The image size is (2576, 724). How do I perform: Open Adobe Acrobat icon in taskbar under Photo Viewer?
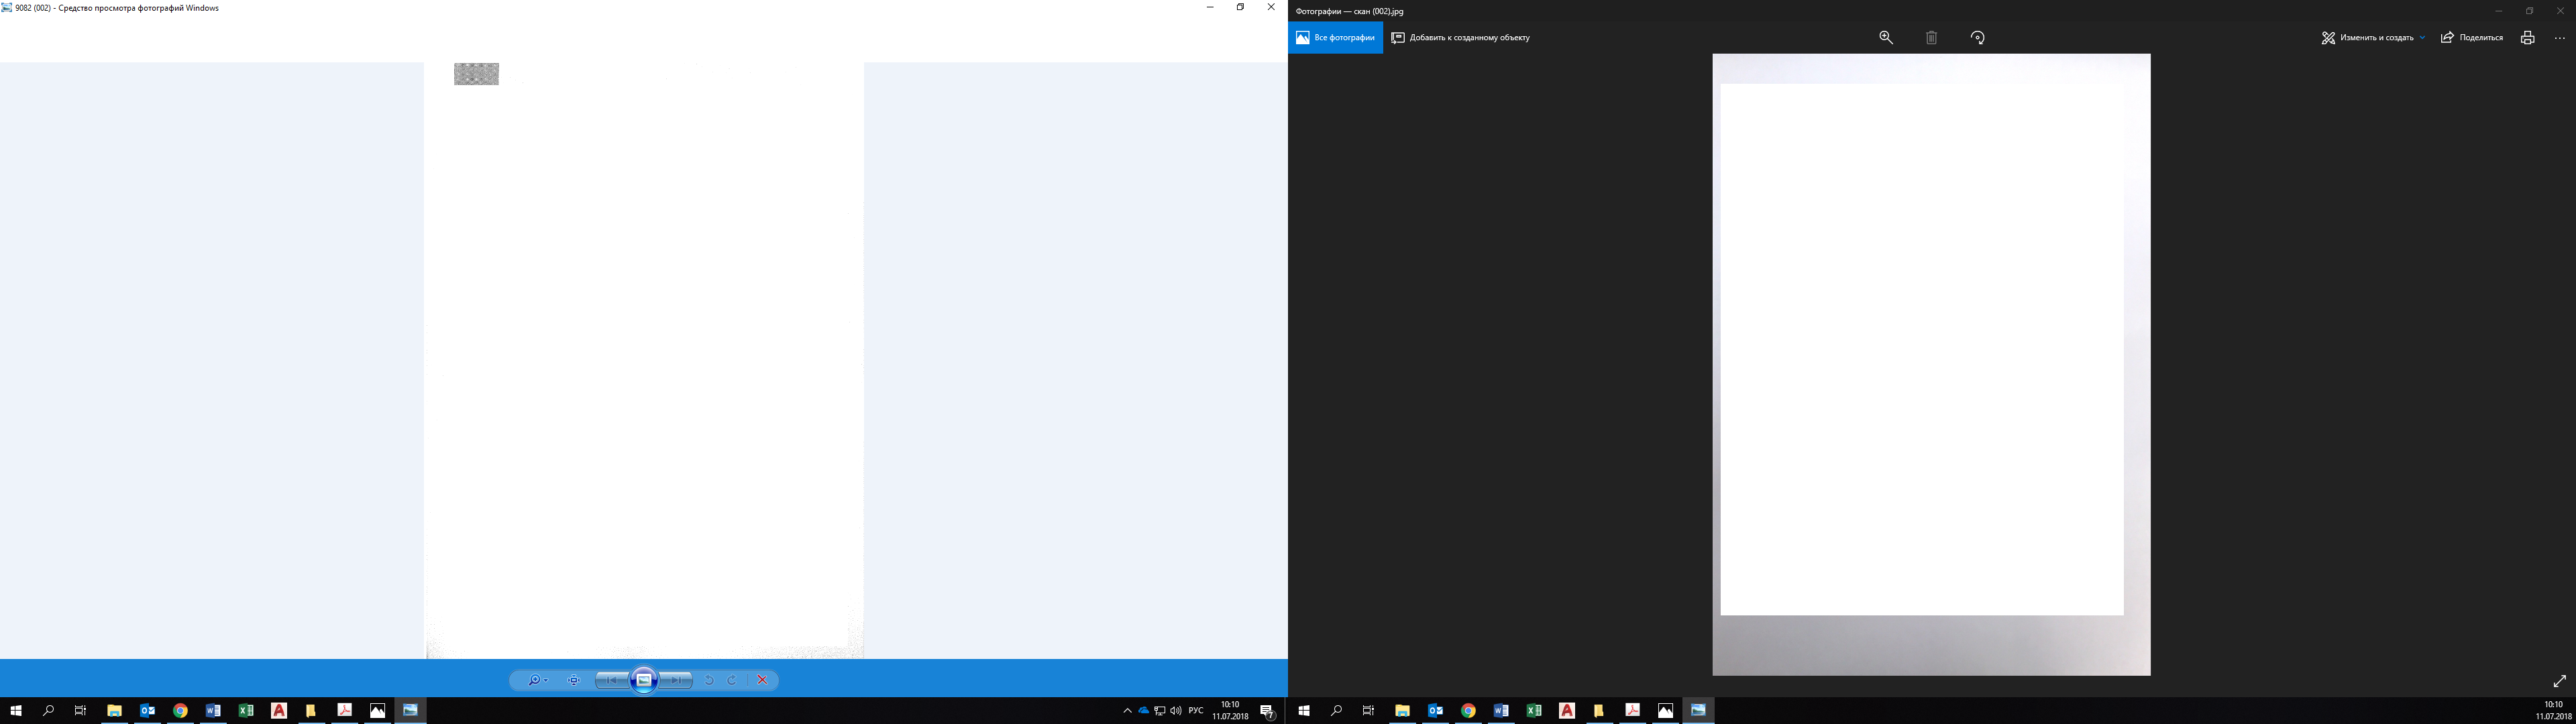(345, 711)
